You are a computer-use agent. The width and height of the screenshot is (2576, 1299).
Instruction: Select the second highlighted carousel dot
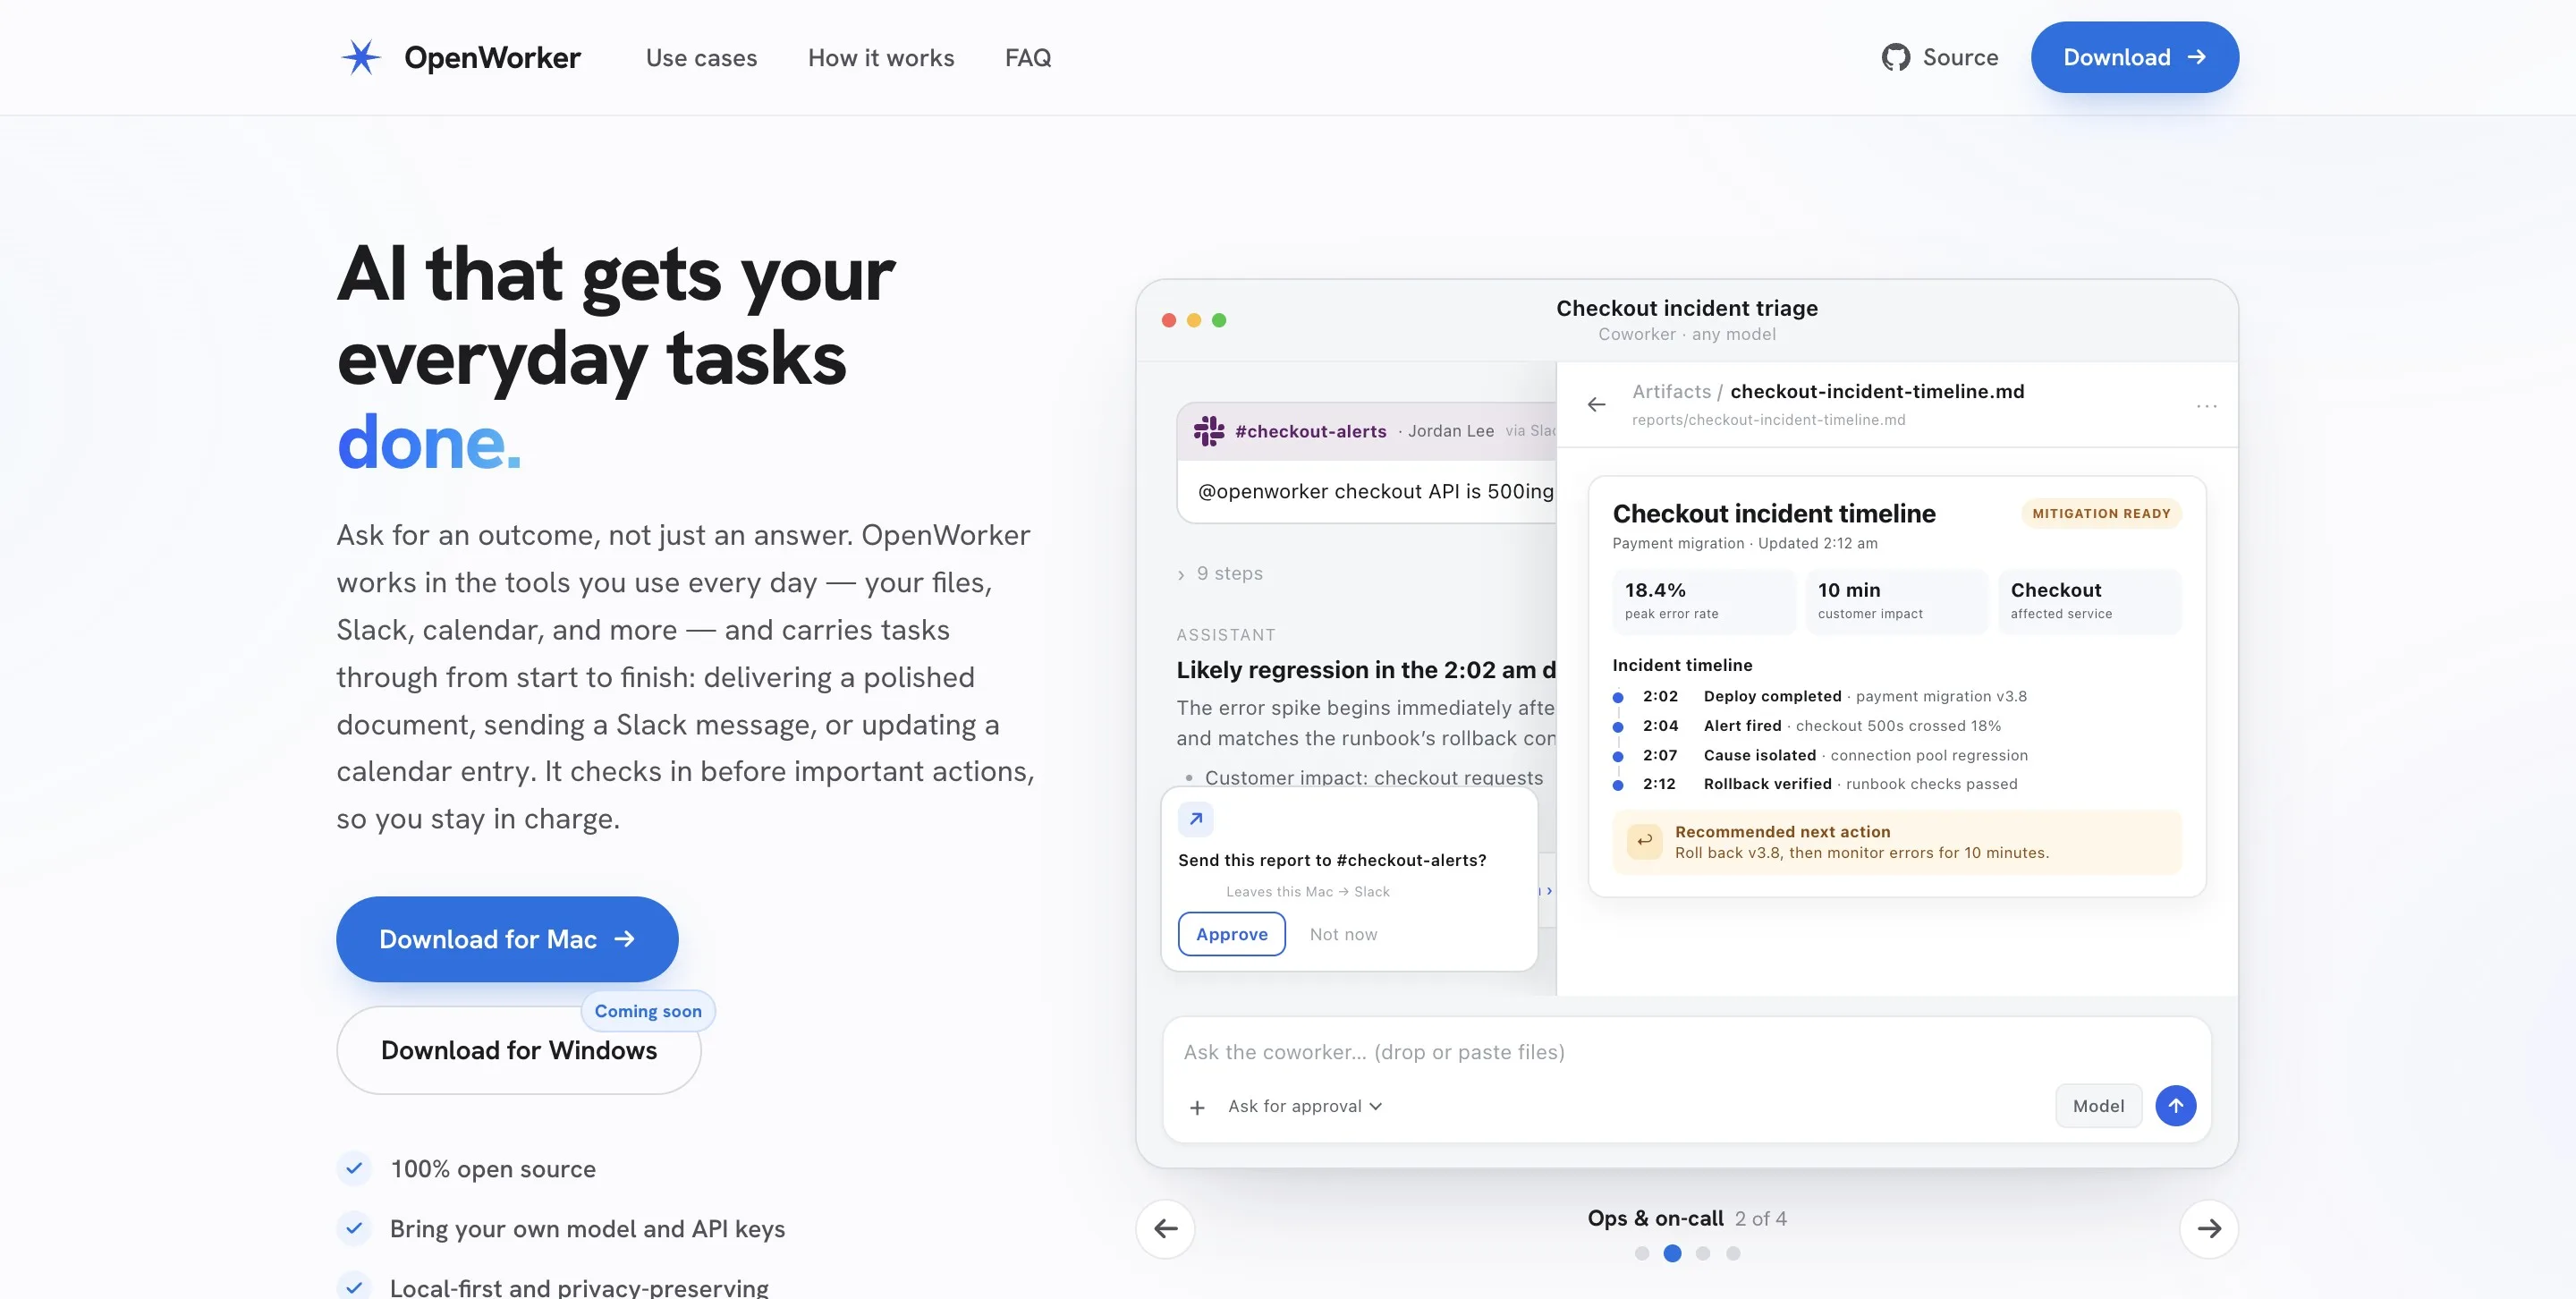pos(1672,1253)
